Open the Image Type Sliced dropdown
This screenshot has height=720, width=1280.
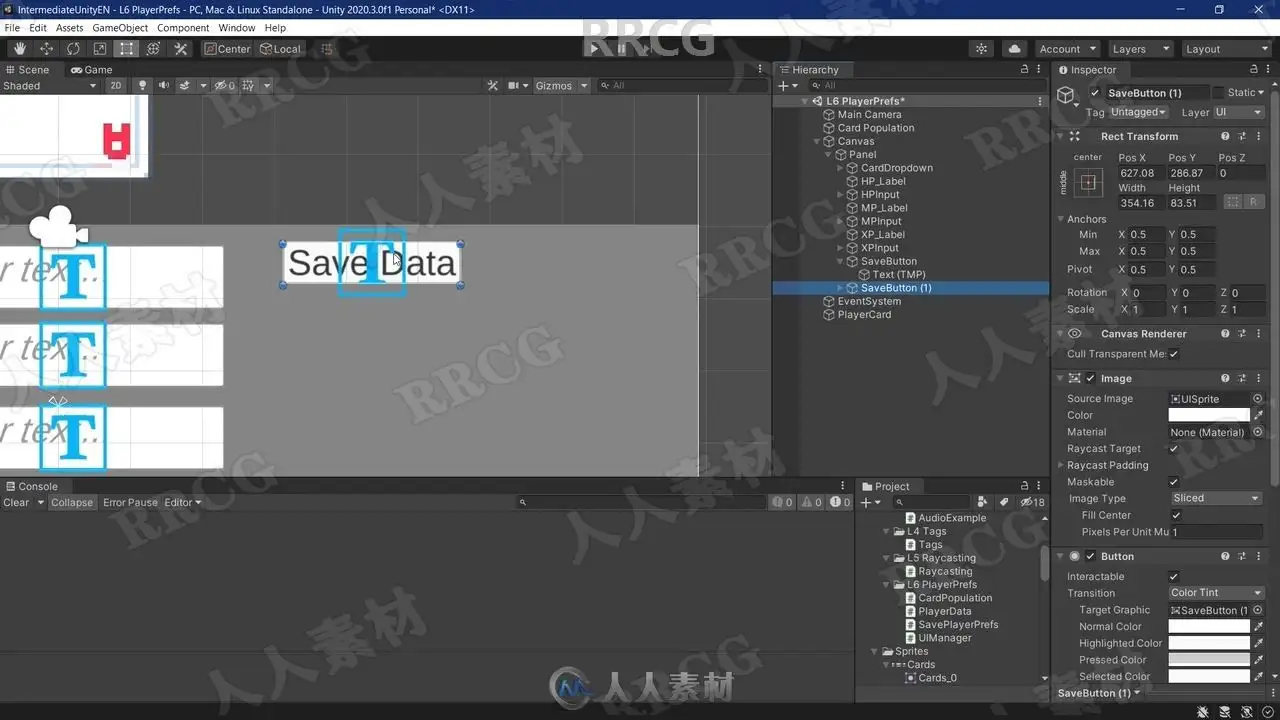click(1216, 498)
